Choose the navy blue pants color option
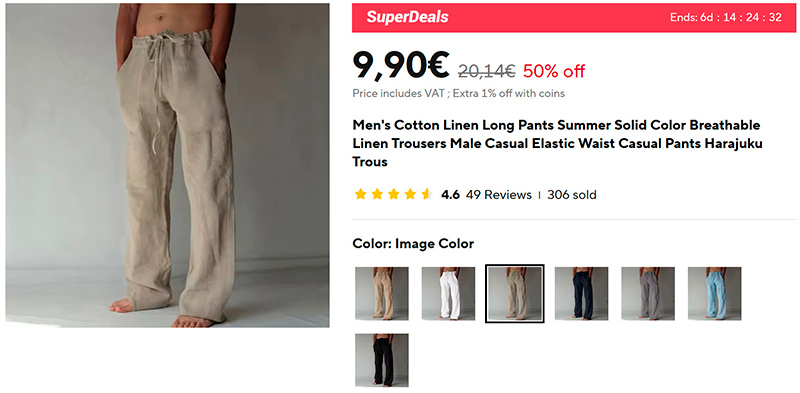 click(x=581, y=293)
